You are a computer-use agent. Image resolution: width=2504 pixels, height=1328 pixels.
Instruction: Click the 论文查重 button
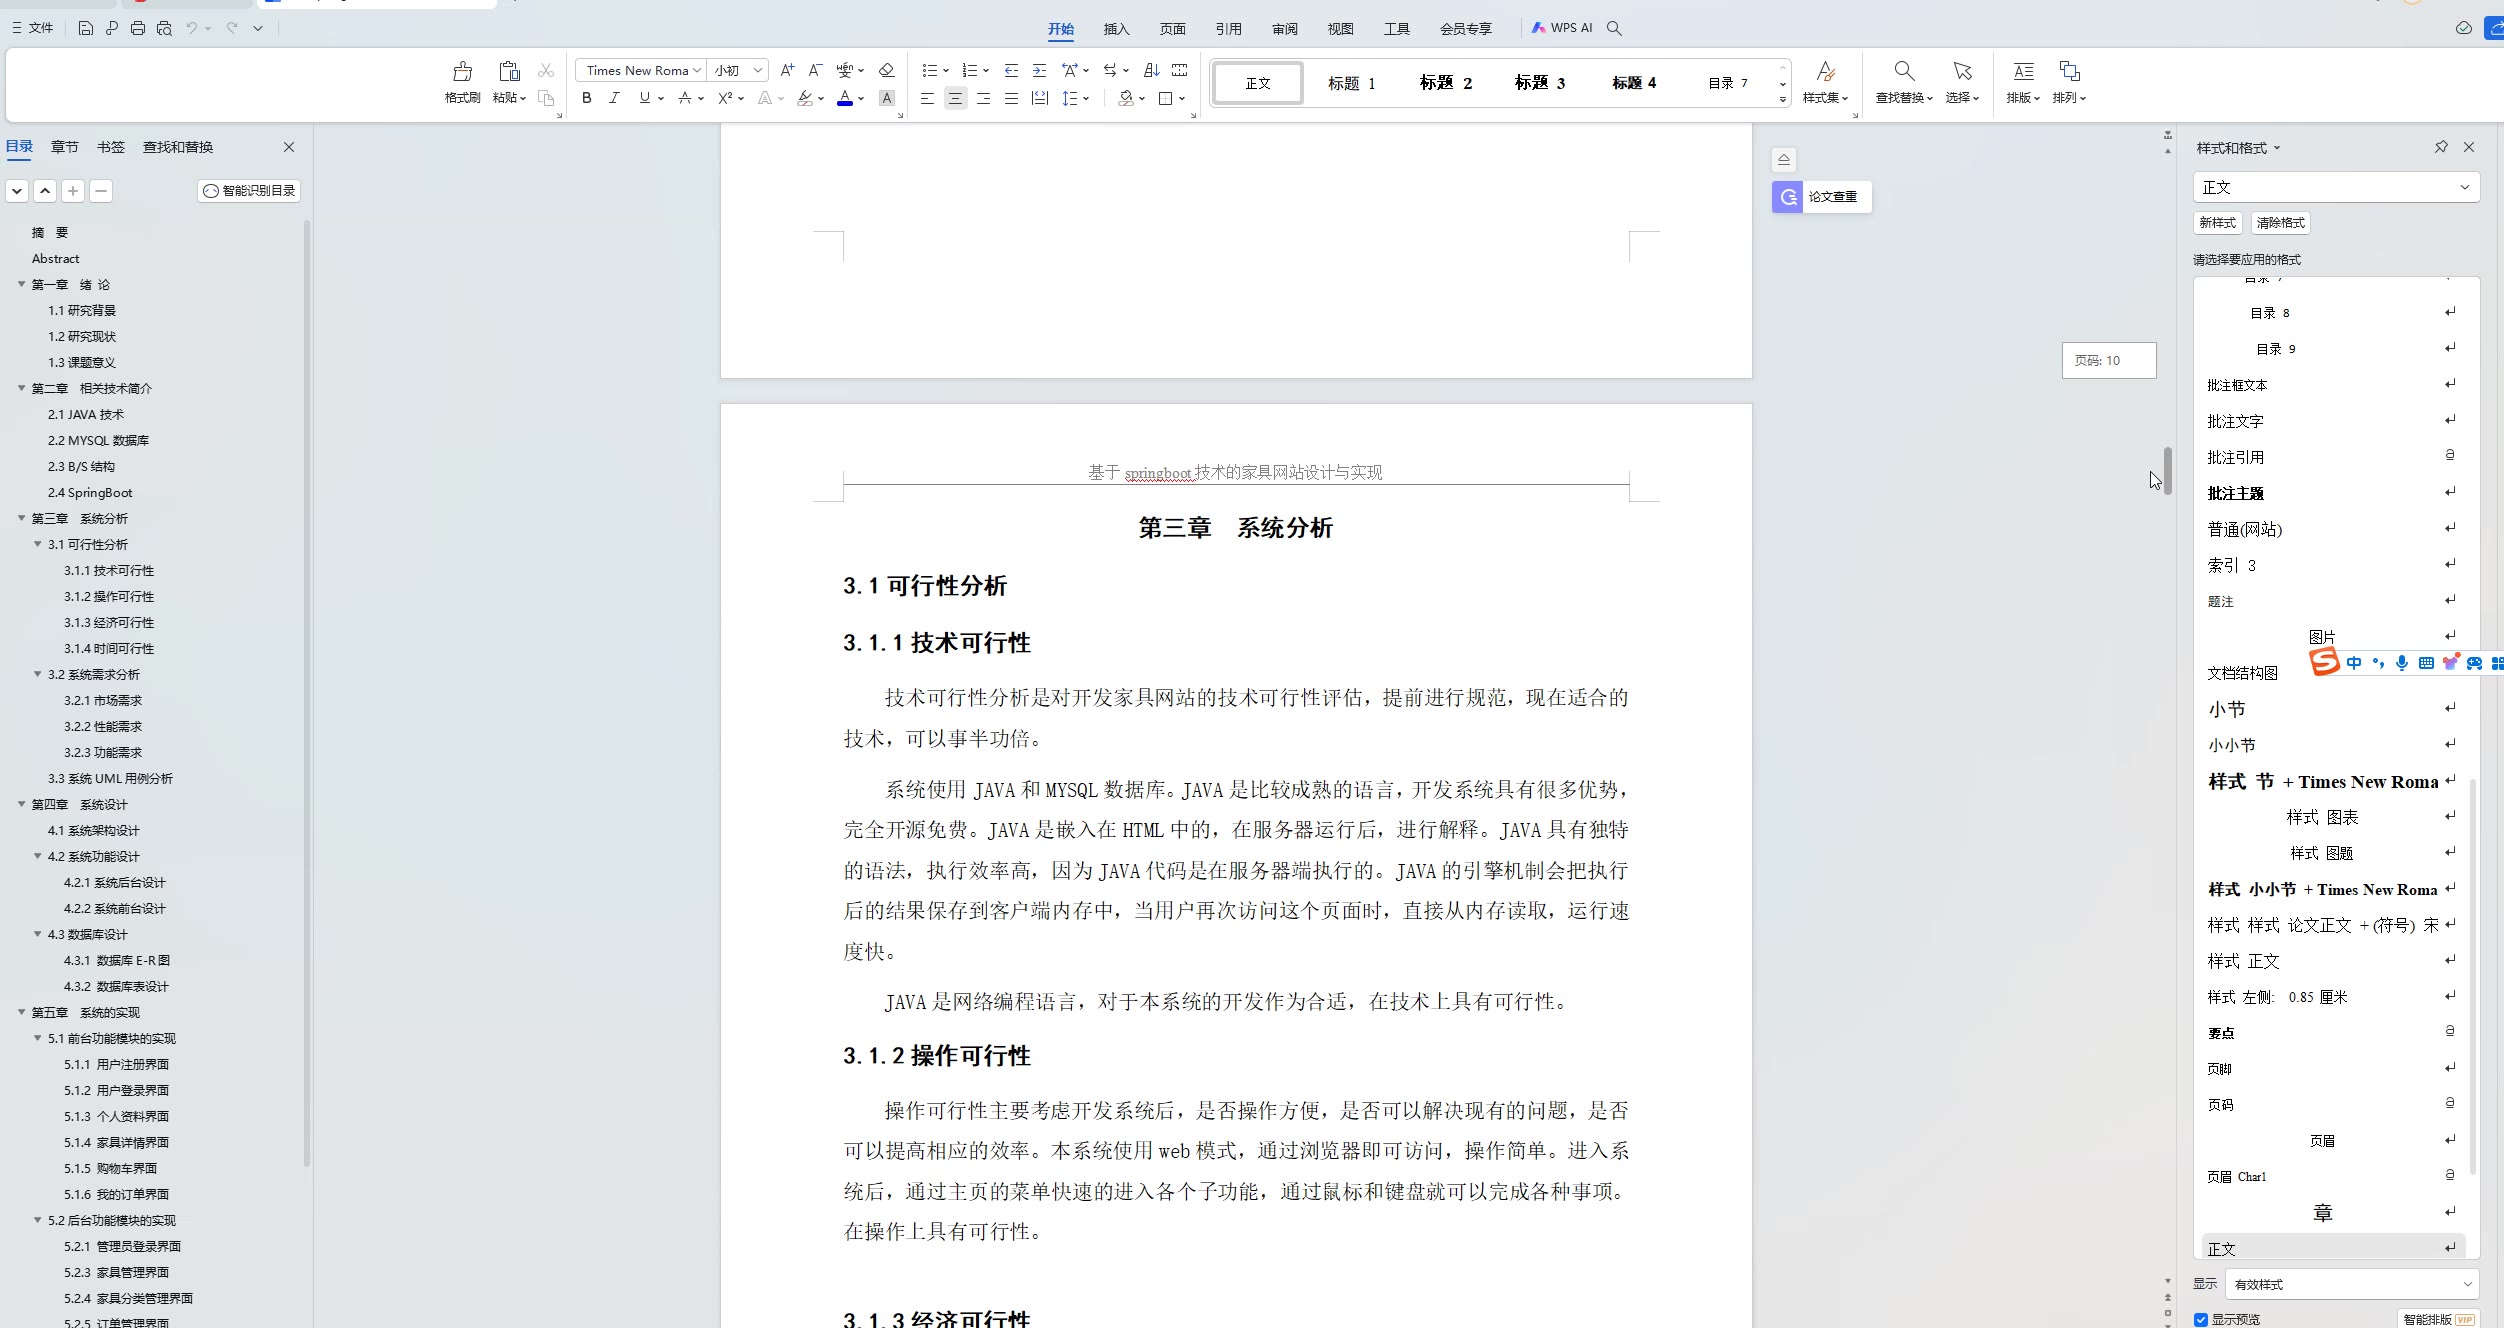[x=1821, y=197]
